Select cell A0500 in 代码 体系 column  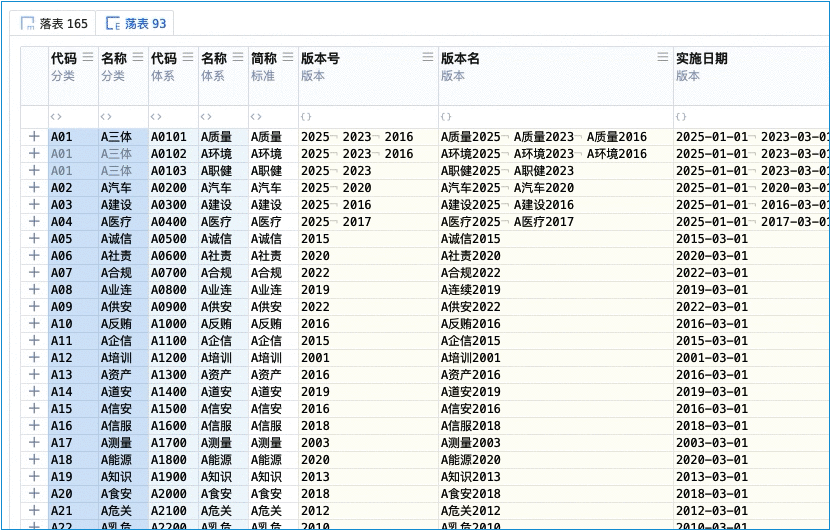click(169, 239)
